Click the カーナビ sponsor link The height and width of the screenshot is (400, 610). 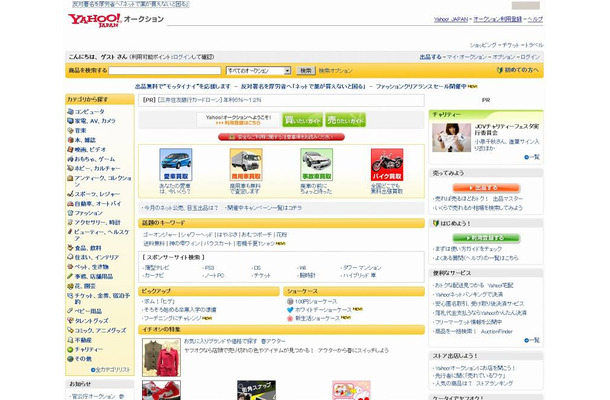[x=154, y=275]
